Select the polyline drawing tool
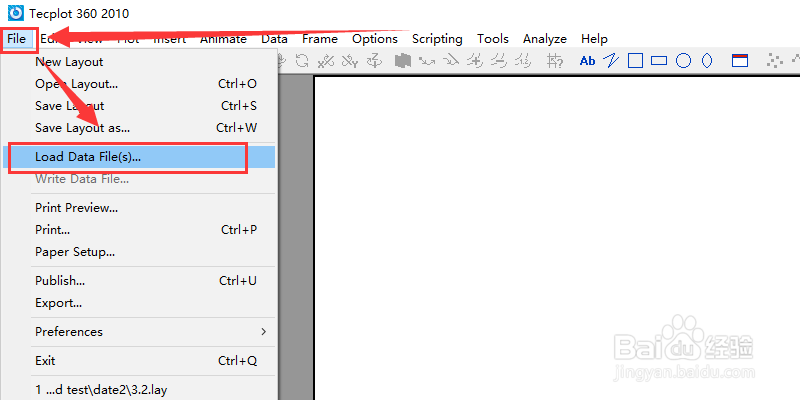The width and height of the screenshot is (800, 400). pyautogui.click(x=611, y=61)
